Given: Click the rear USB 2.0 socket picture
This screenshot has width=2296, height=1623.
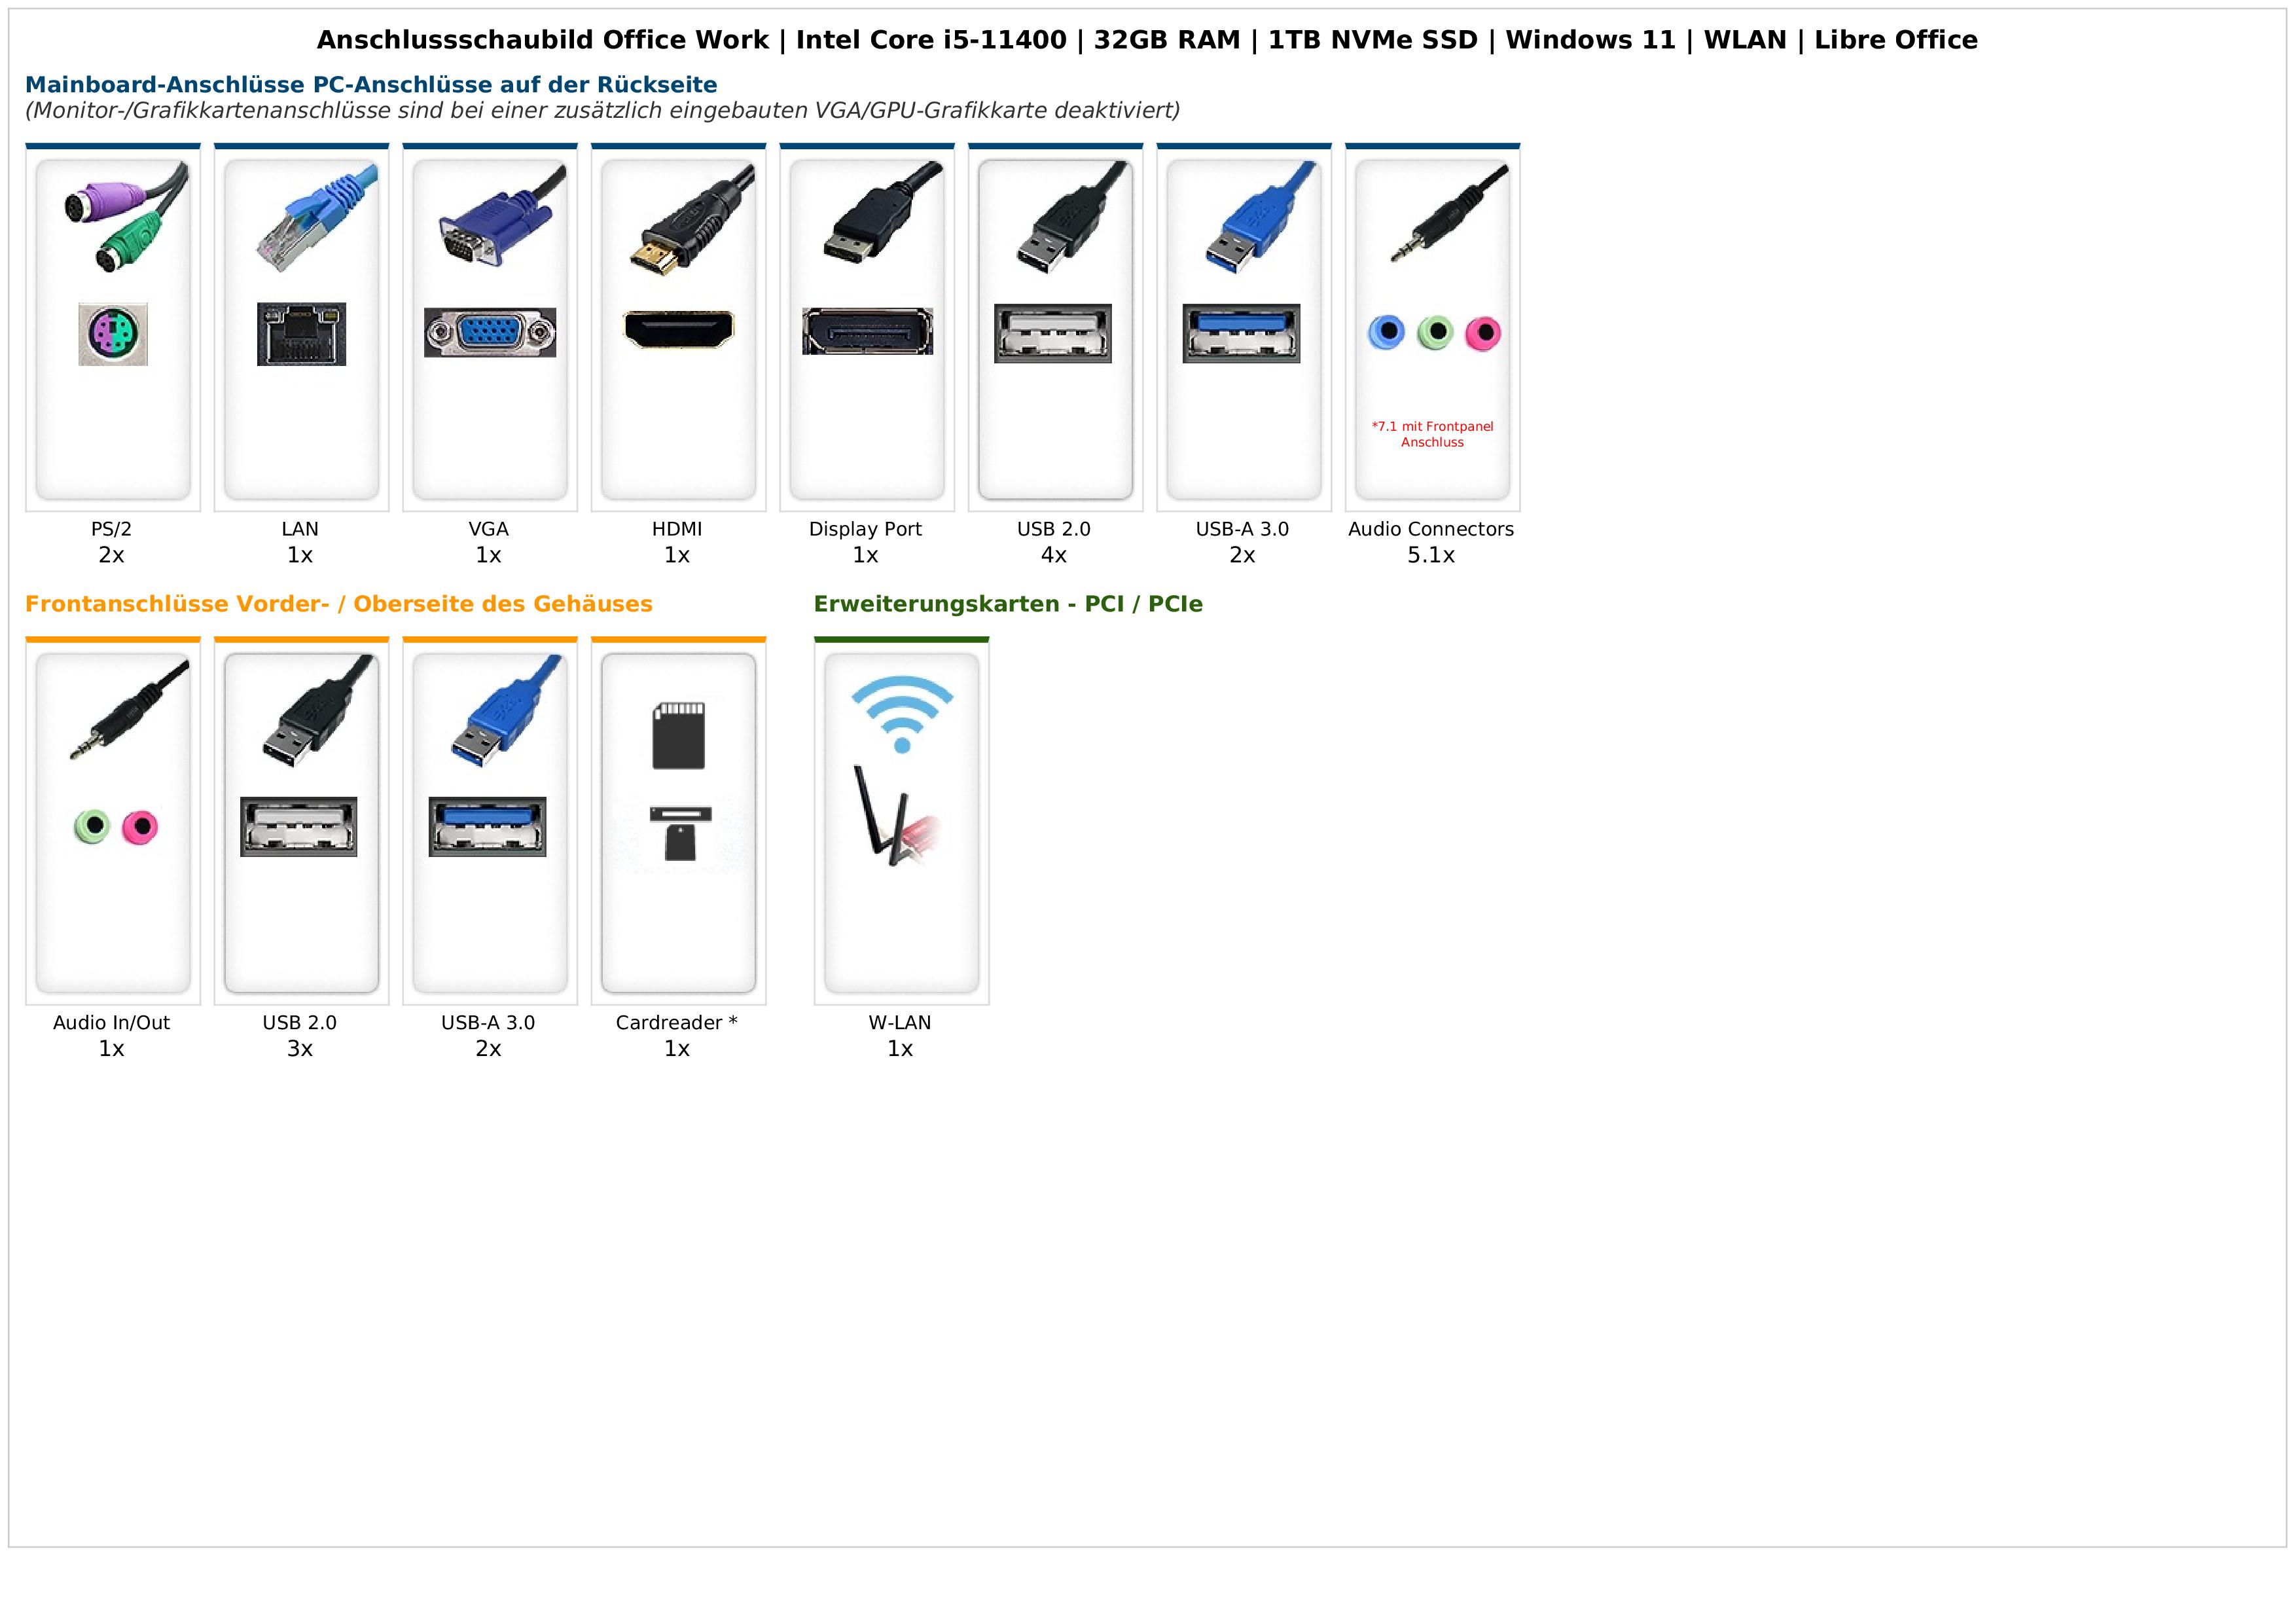Looking at the screenshot, I should point(1053,333).
